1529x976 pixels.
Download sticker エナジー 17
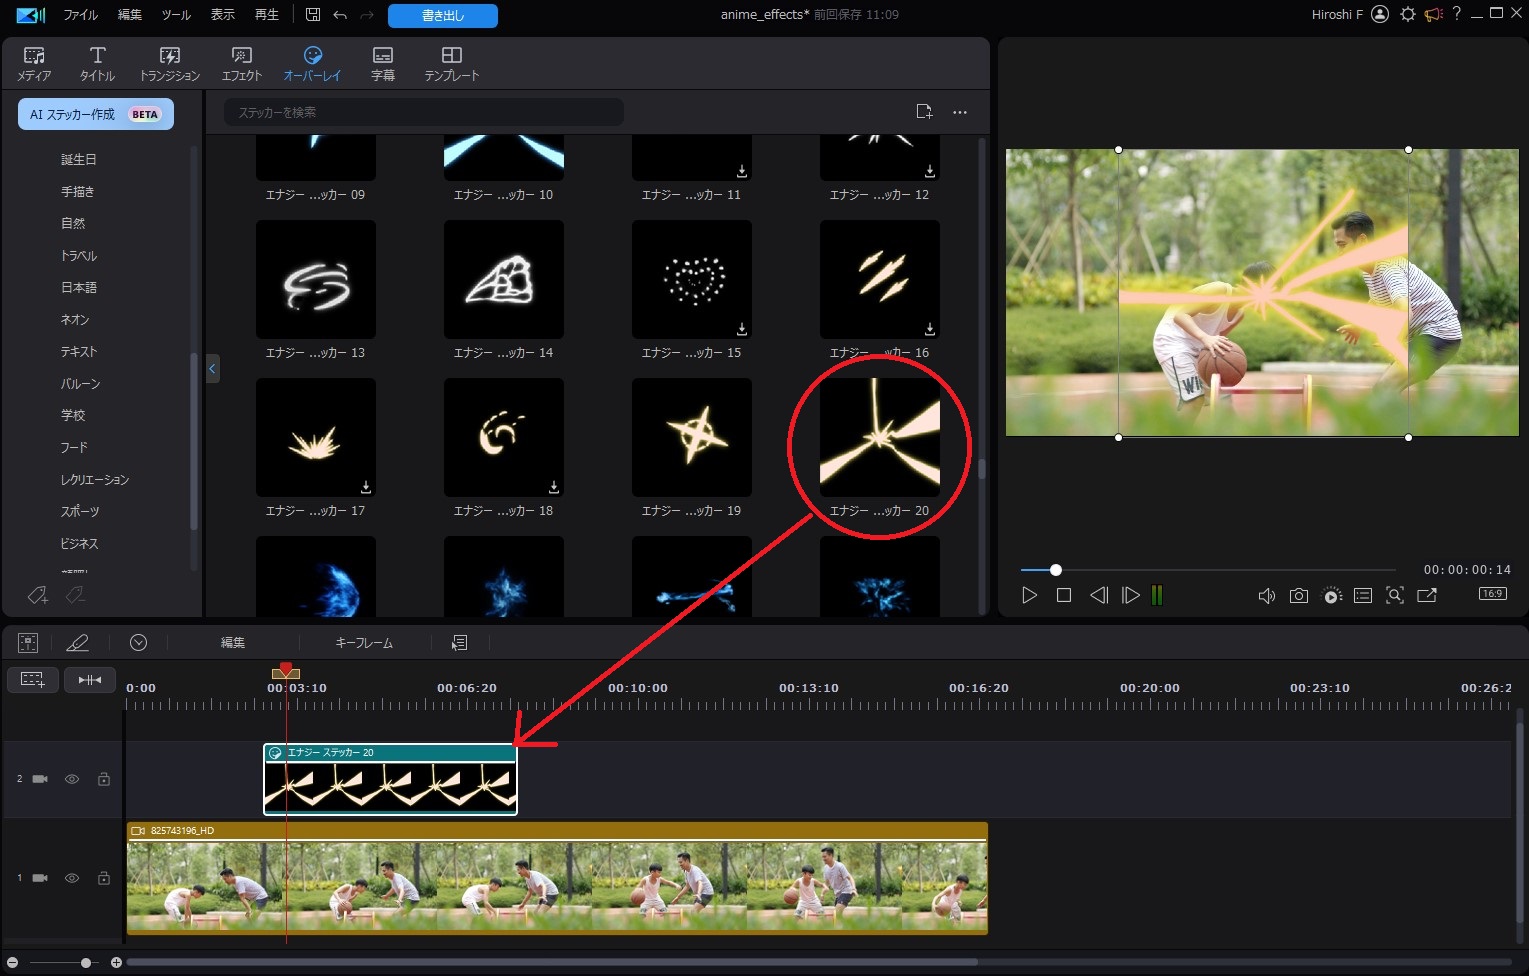366,486
